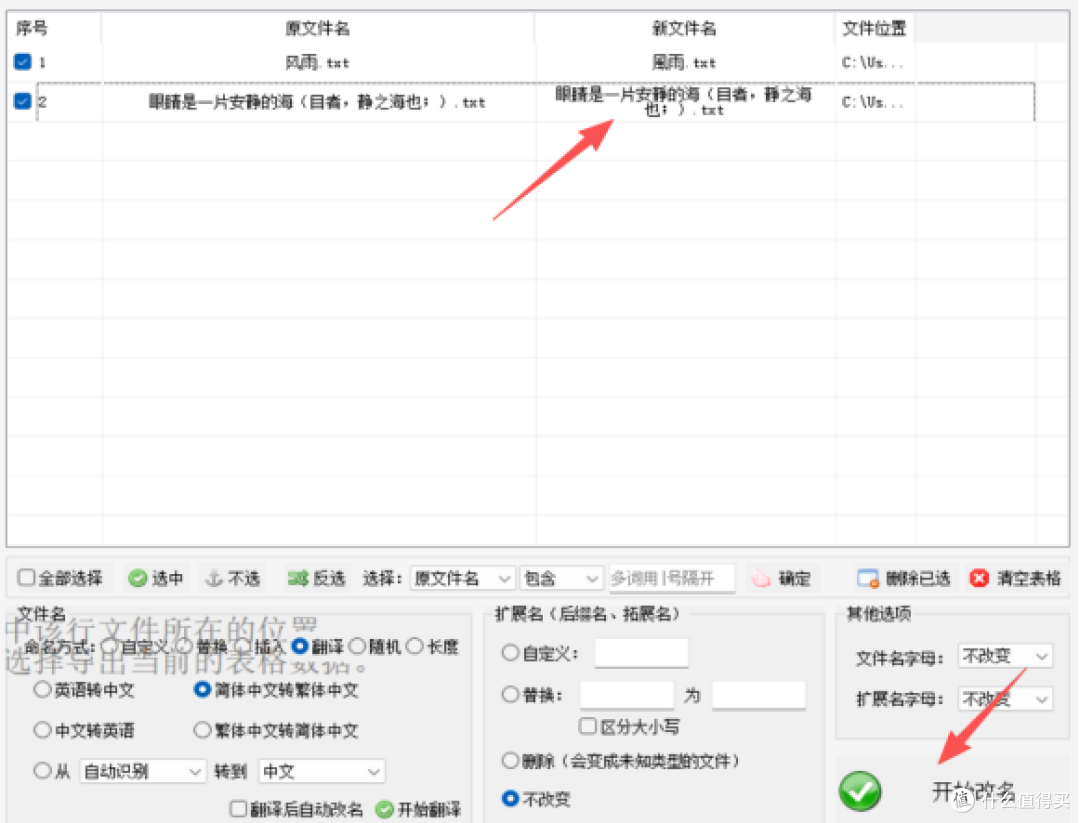
Task: Enable the 区分大小写 checkbox
Action: [x=588, y=726]
